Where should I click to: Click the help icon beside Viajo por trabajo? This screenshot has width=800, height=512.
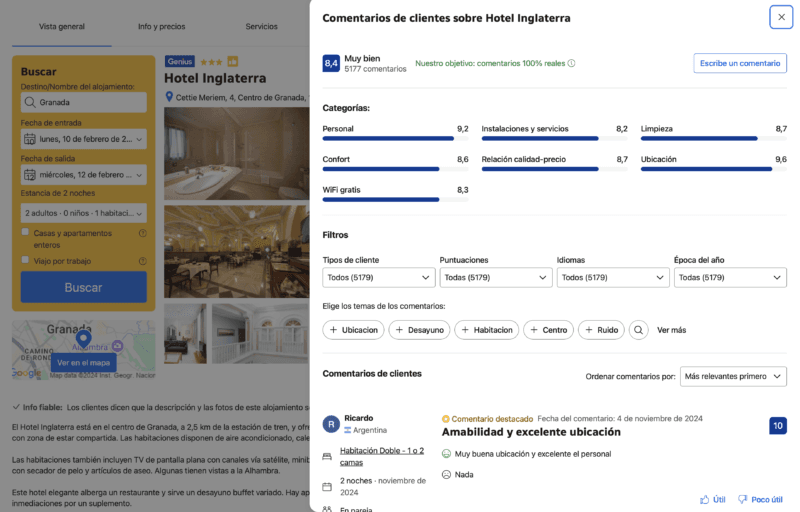(143, 261)
